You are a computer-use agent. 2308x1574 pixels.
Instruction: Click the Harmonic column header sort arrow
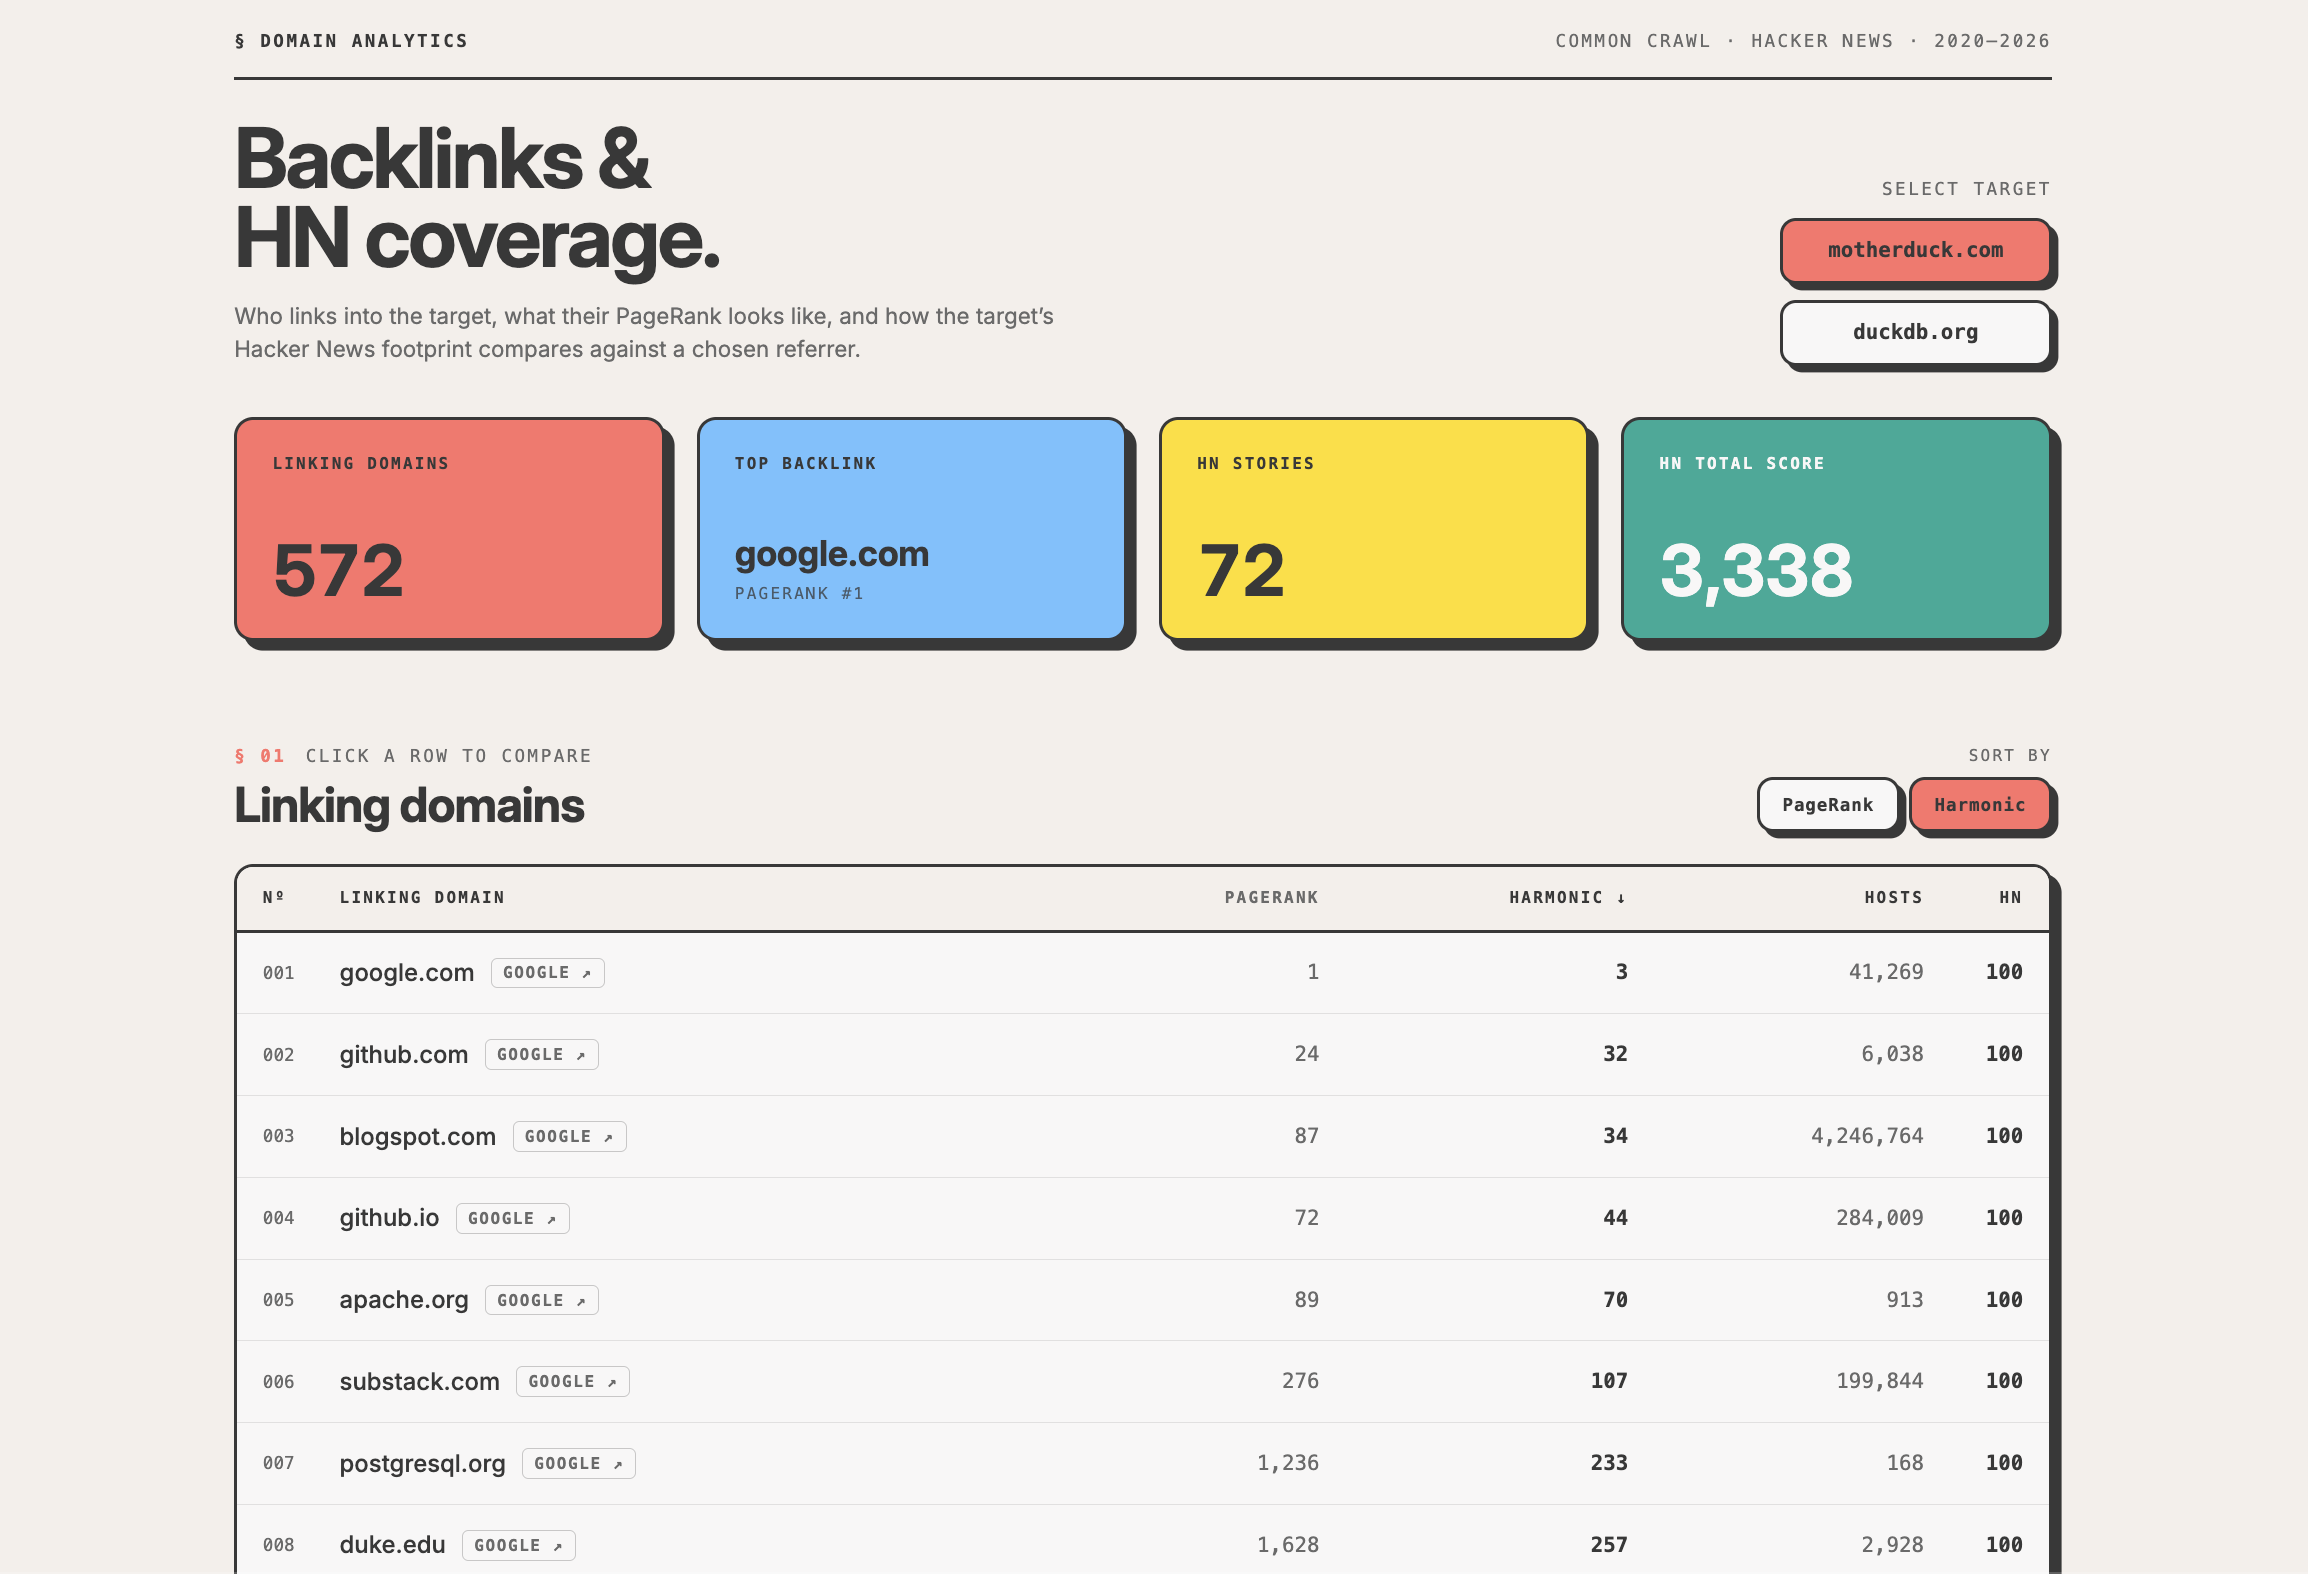click(x=1621, y=898)
